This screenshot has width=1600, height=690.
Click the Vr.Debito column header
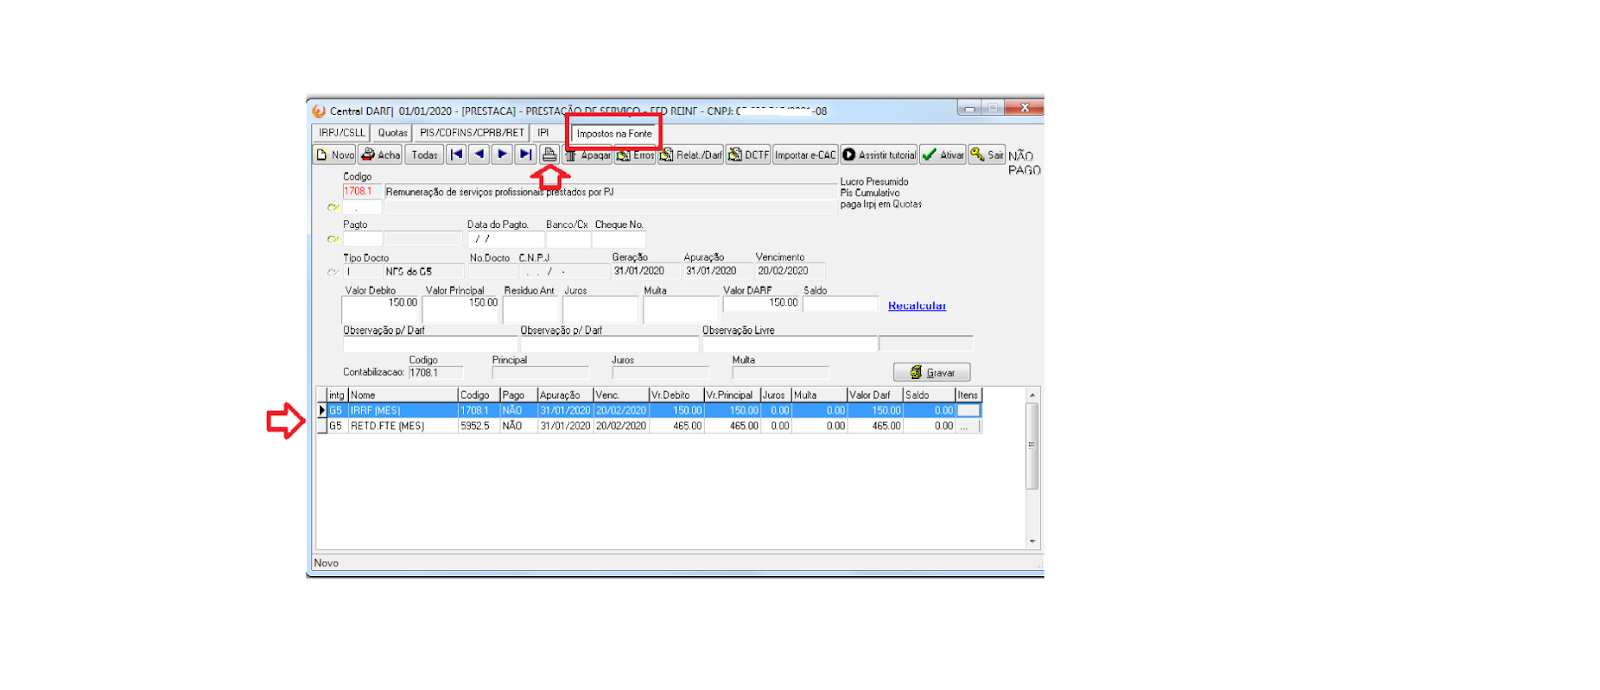click(676, 395)
